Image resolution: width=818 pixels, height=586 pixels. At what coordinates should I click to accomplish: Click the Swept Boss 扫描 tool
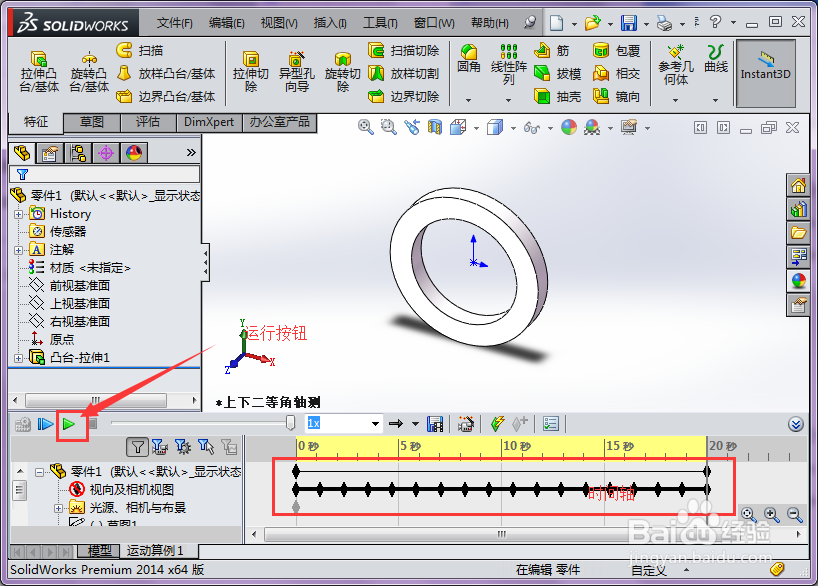pyautogui.click(x=139, y=51)
